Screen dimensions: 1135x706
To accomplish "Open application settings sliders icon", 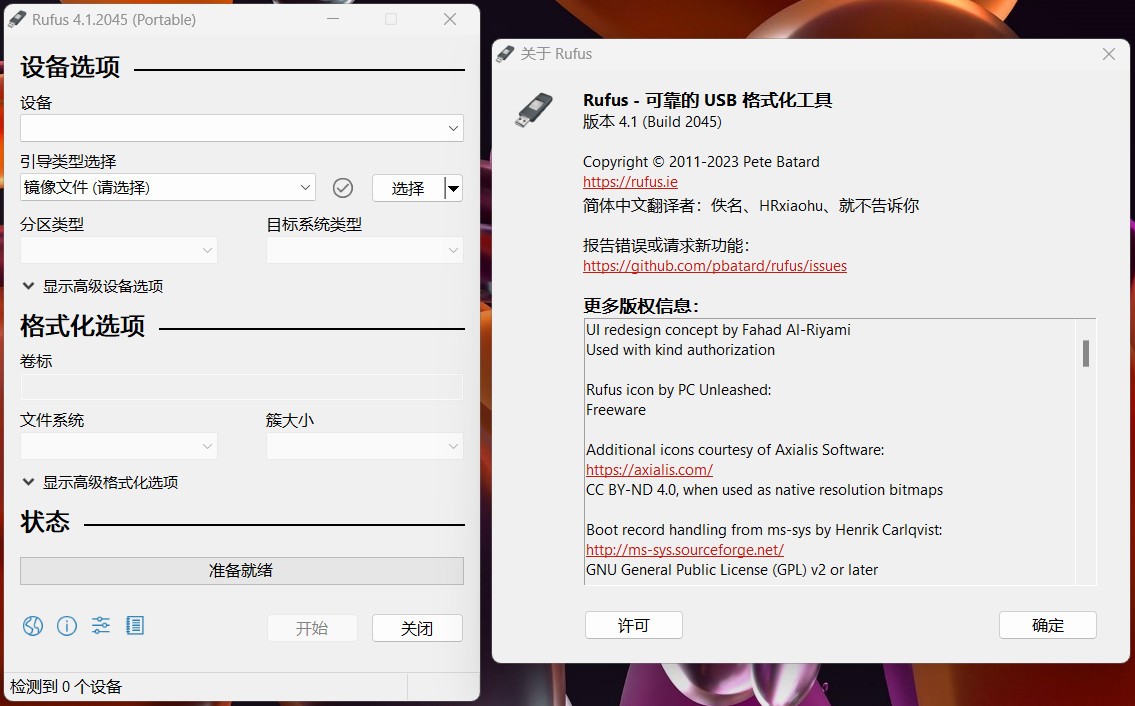I will [x=101, y=625].
